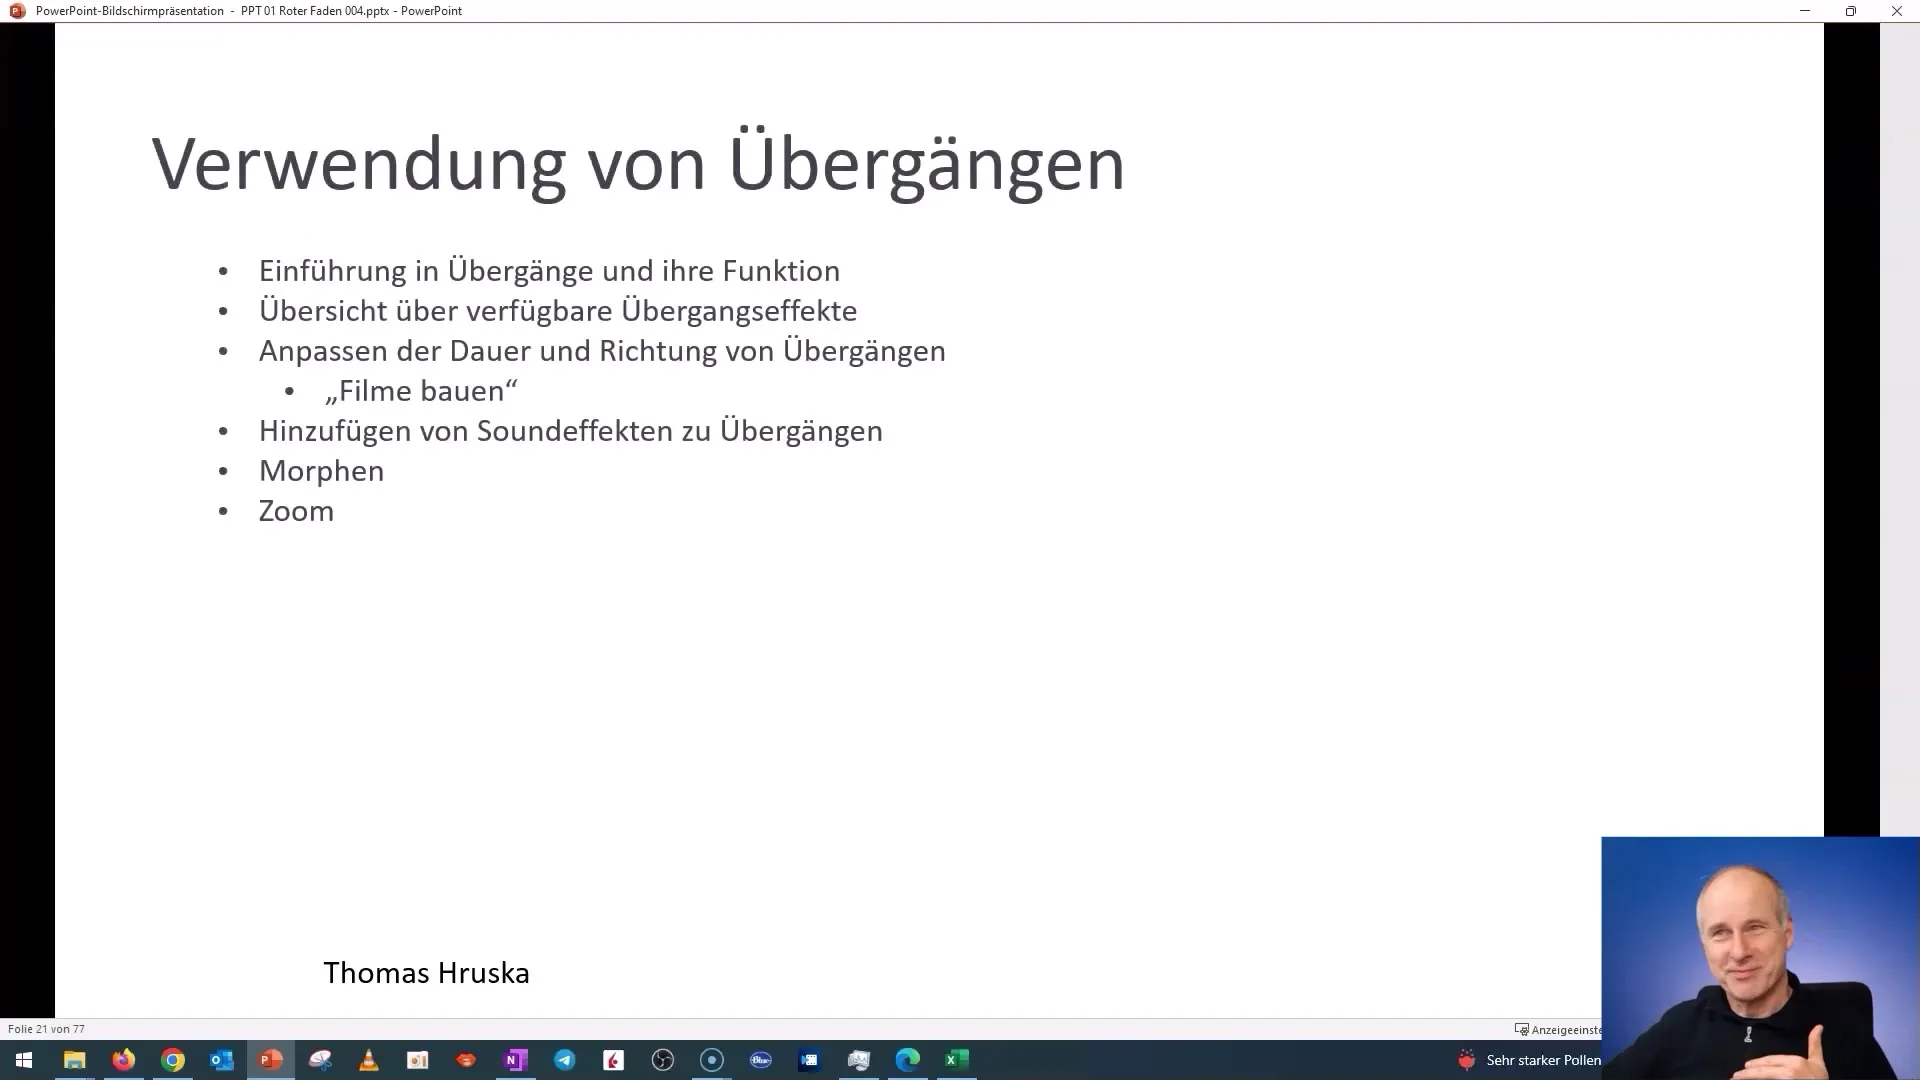Click the red-and-white app icon after Telegram
The width and height of the screenshot is (1920, 1080).
pyautogui.click(x=613, y=1060)
